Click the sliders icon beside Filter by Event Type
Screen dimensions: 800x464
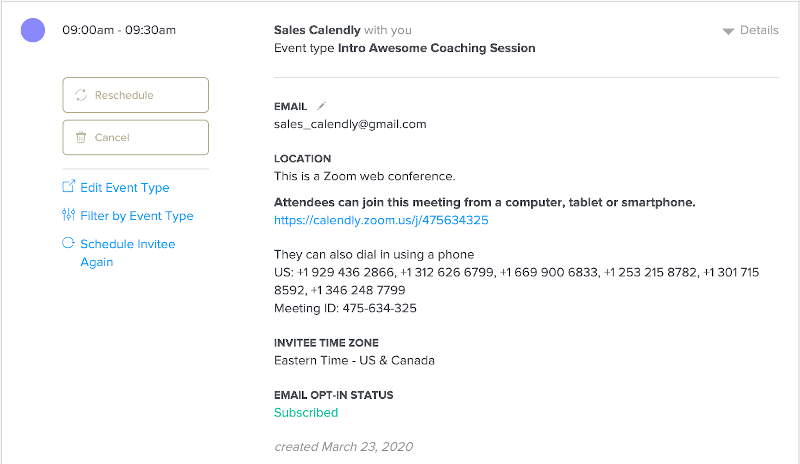[69, 215]
